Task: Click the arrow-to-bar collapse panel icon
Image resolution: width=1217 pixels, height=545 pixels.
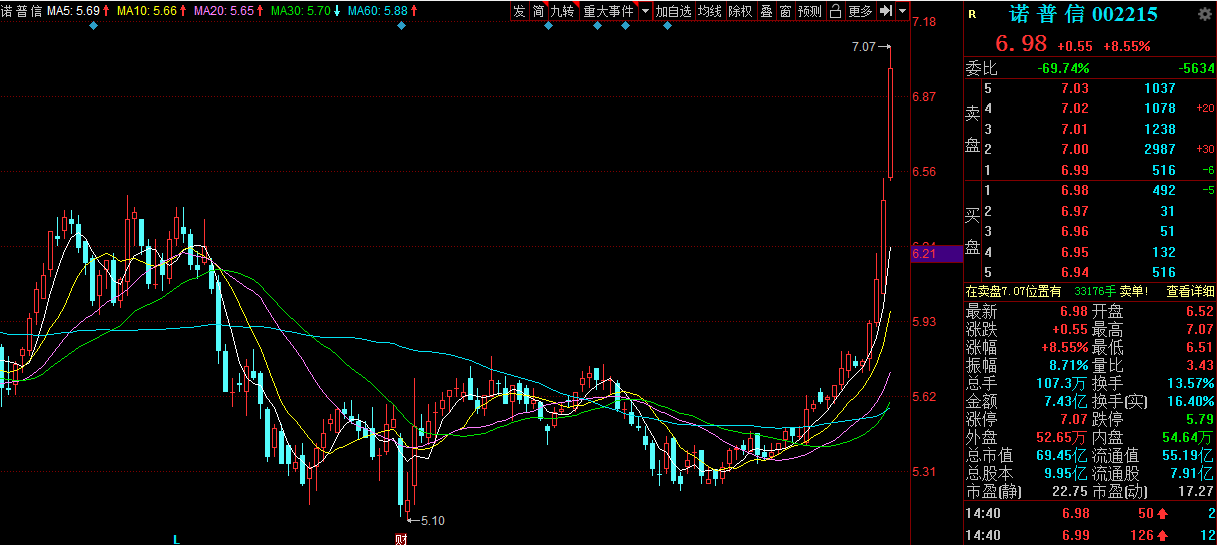Action: (886, 11)
